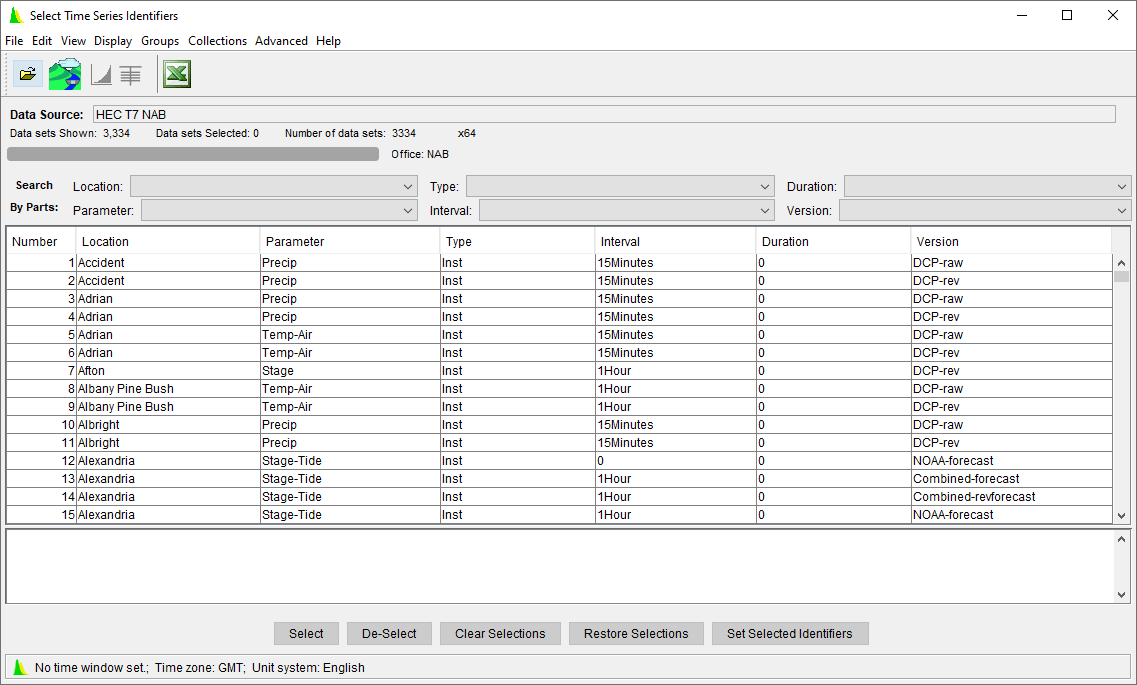Click Combined-forecast version cell
This screenshot has width=1137, height=685.
tap(1011, 478)
